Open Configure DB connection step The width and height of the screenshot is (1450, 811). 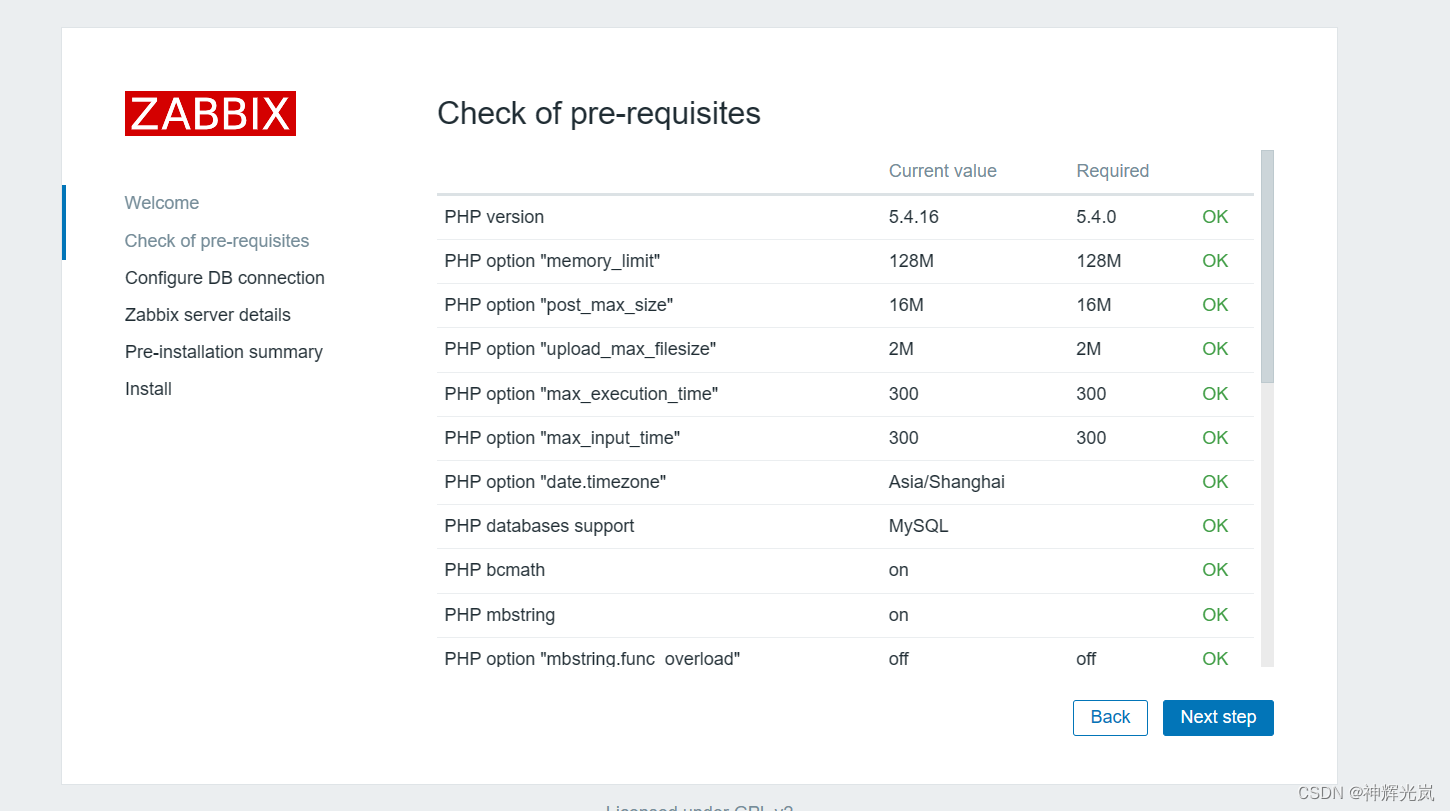click(x=225, y=278)
